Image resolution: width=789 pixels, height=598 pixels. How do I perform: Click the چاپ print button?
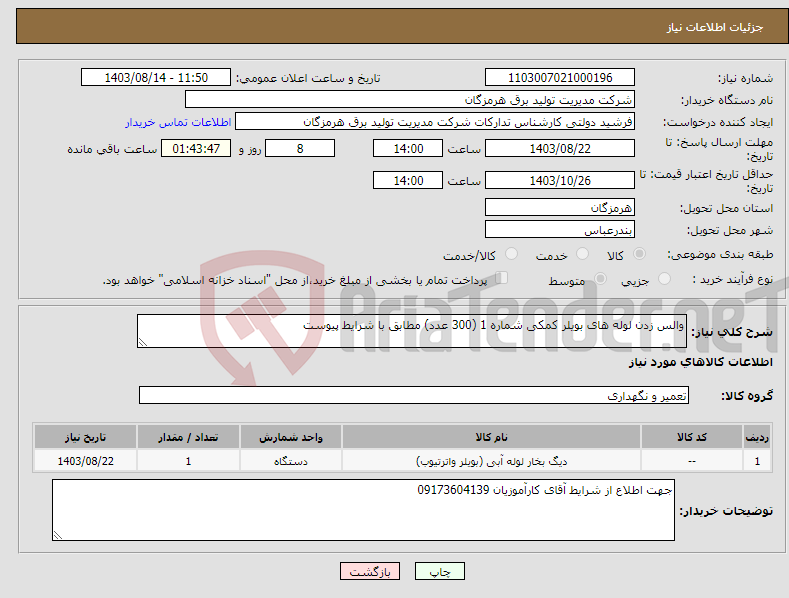pyautogui.click(x=440, y=571)
